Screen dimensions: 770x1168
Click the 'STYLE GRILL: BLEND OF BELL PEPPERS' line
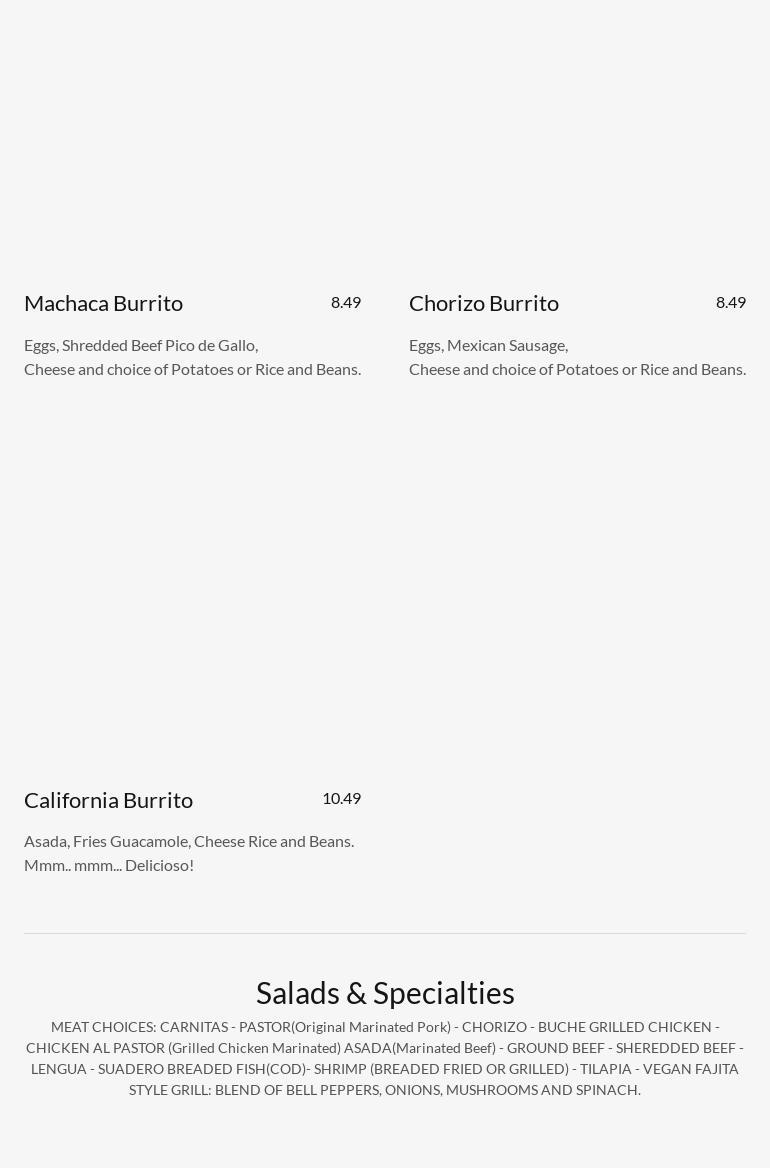(385, 1090)
